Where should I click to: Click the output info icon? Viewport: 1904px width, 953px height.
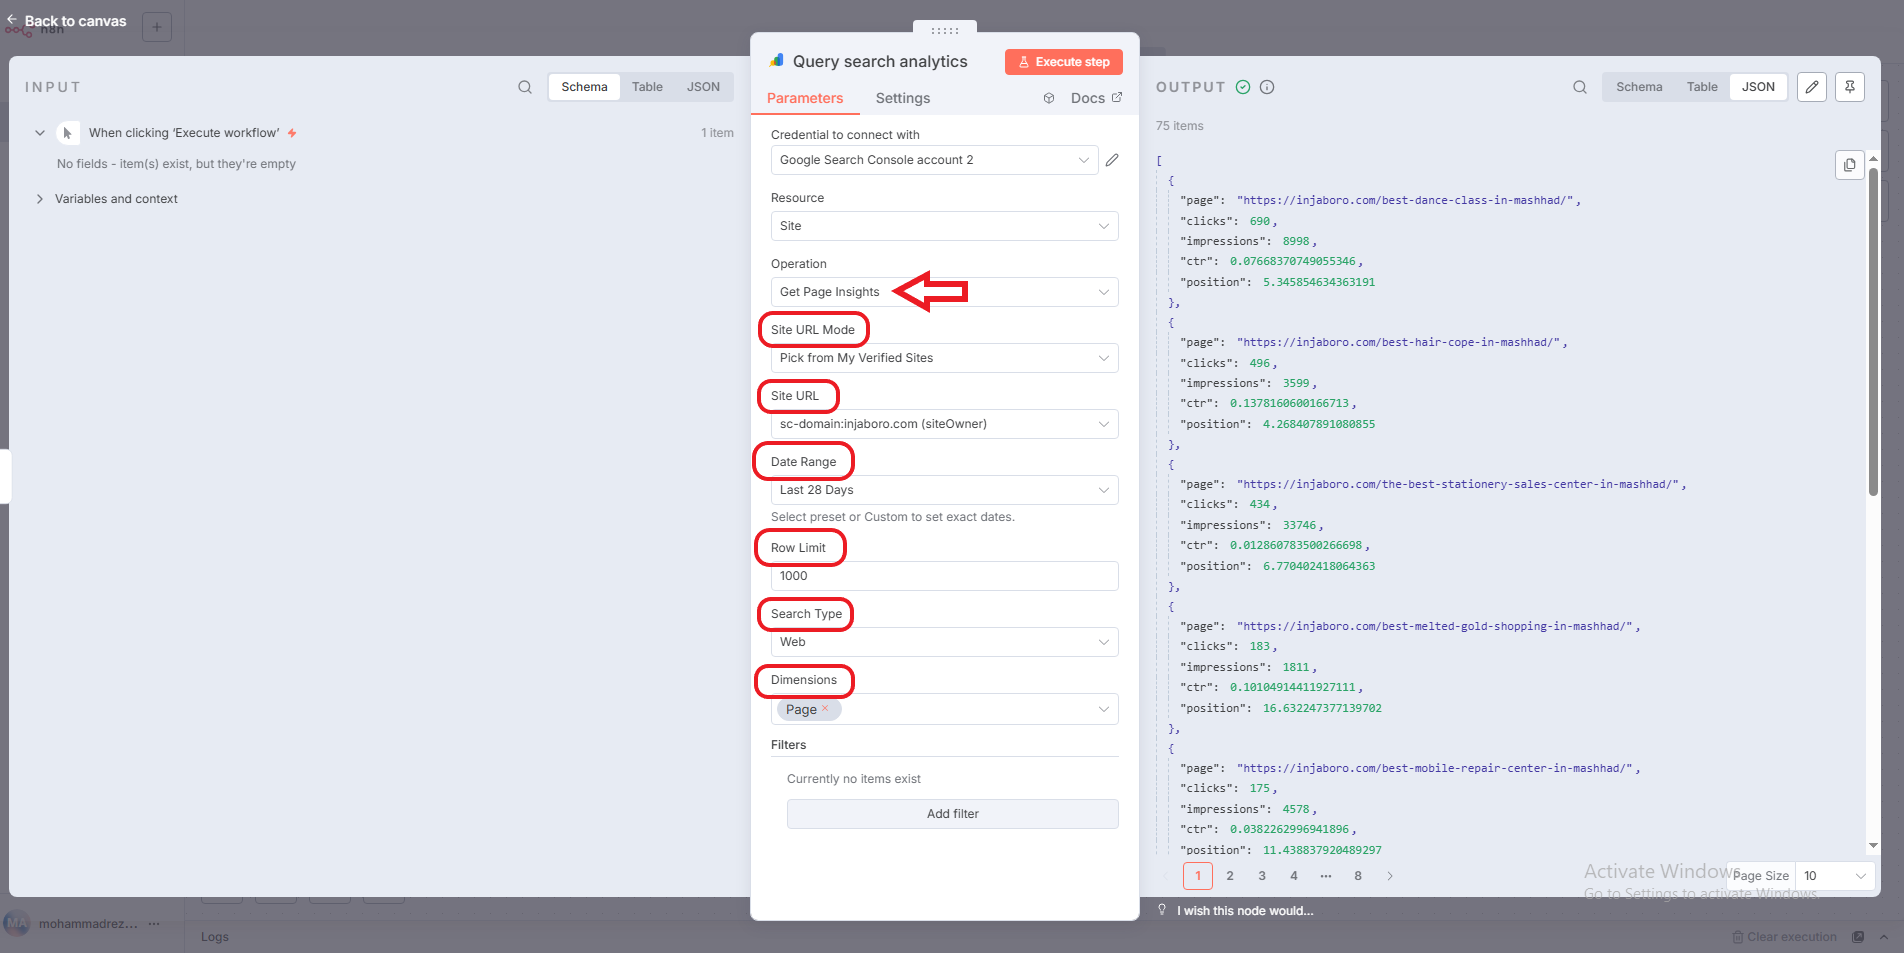(x=1267, y=87)
